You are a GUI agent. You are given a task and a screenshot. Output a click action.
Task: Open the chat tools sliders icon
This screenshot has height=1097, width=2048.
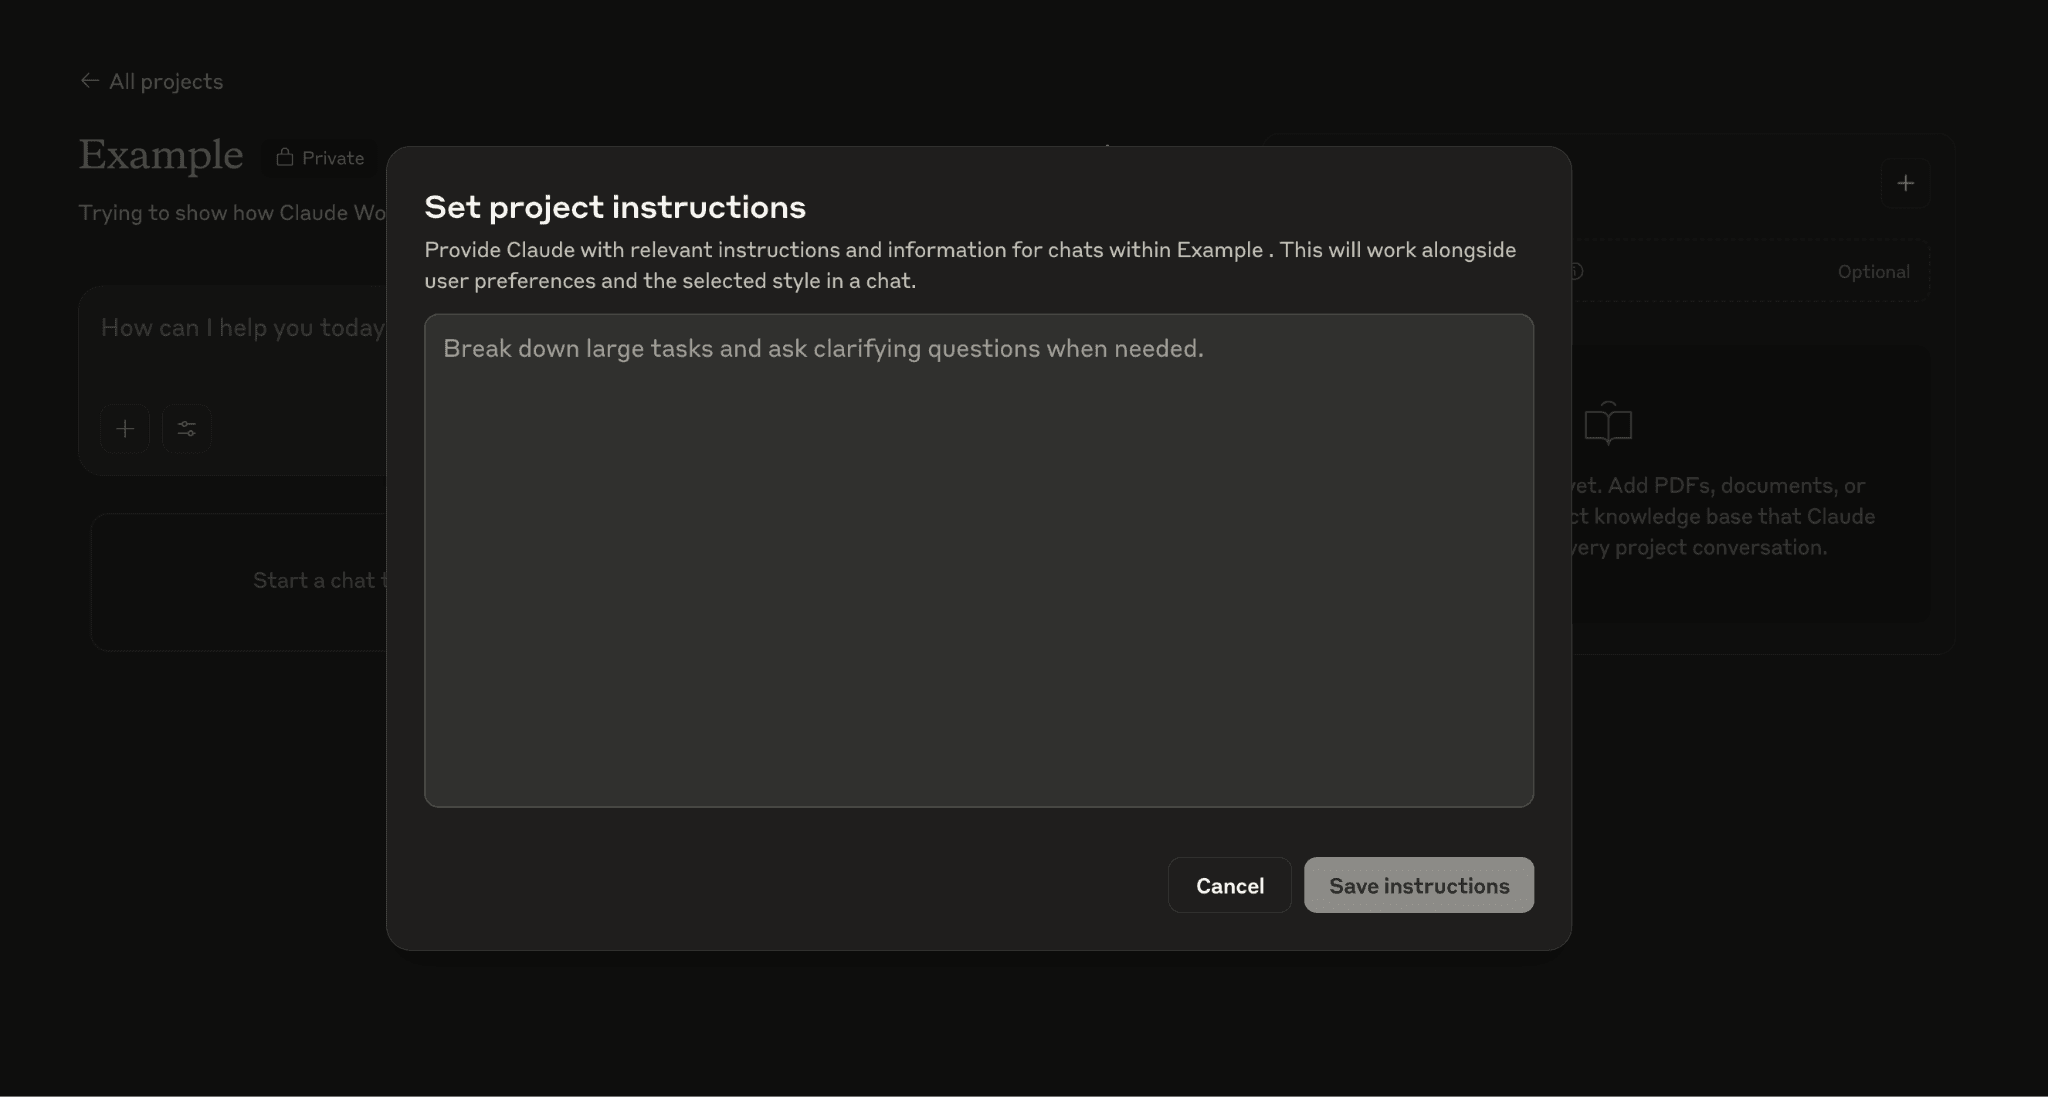tap(187, 428)
